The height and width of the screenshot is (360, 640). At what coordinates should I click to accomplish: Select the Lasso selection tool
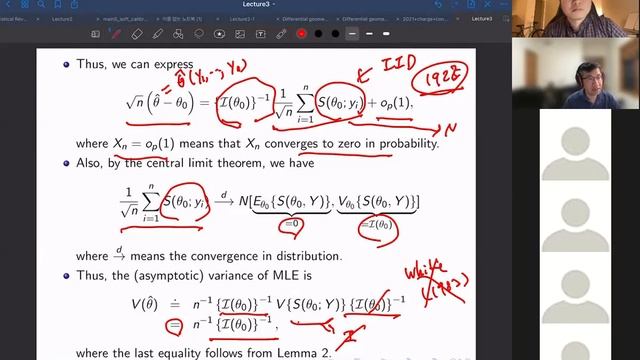coord(199,34)
